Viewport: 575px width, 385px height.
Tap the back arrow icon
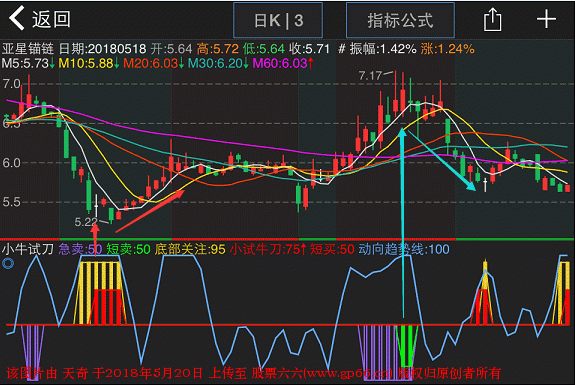17,18
